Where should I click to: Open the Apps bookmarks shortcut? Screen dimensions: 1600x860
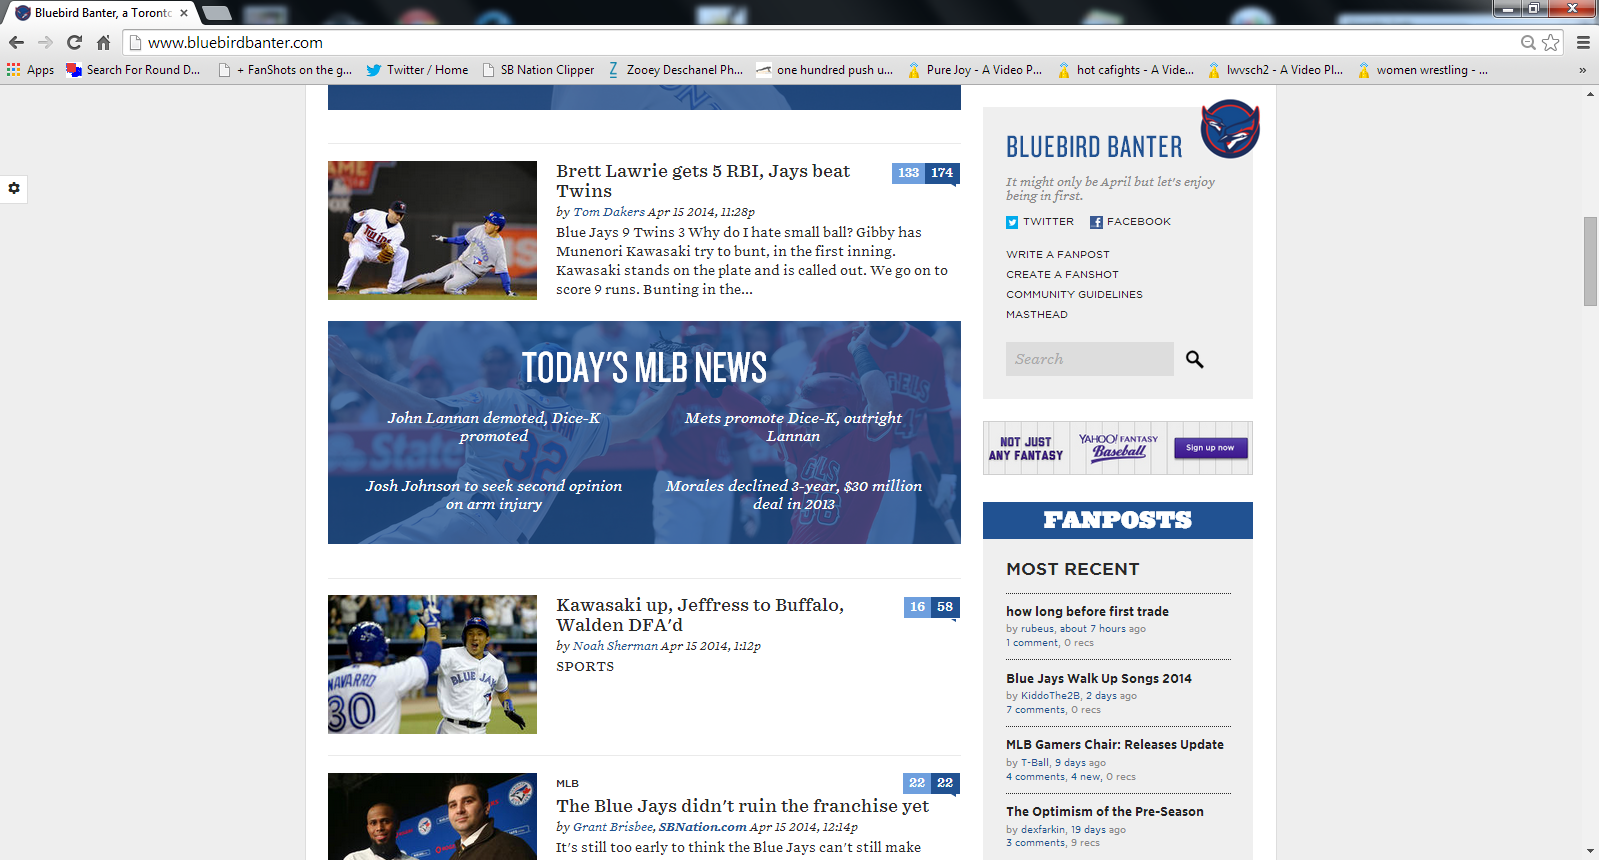click(x=30, y=70)
